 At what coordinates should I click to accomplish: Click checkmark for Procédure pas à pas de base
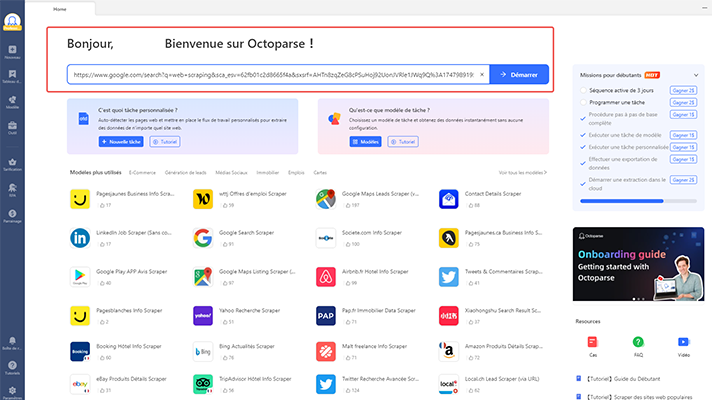pyautogui.click(x=583, y=119)
